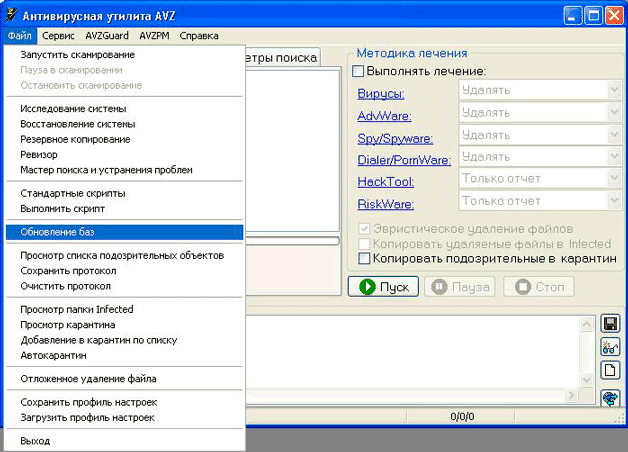628x452 pixels.
Task: Click the 0/0/0 status bar counter
Action: point(462,417)
